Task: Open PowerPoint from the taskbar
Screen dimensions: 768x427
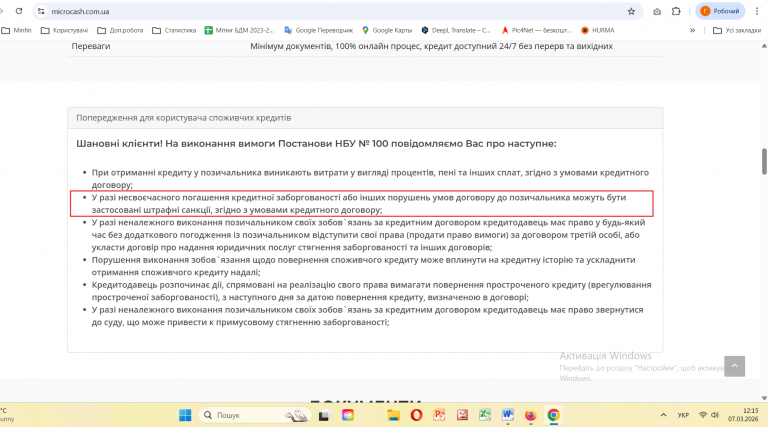Action: click(x=439, y=415)
